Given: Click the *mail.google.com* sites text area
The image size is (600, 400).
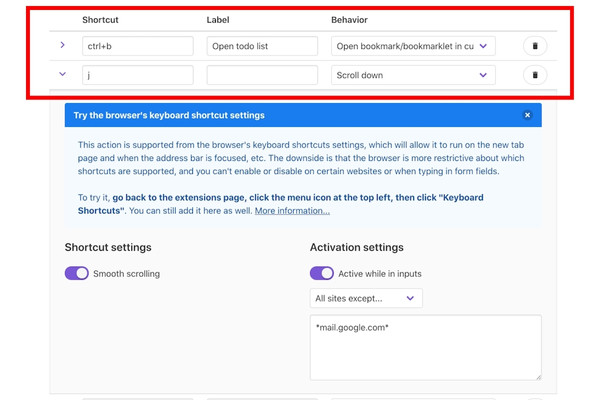Looking at the screenshot, I should [426, 348].
